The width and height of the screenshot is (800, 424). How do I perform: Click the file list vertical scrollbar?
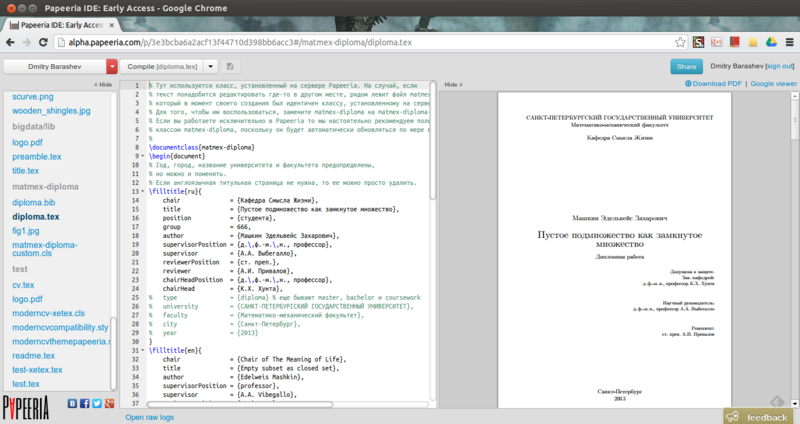(113, 354)
